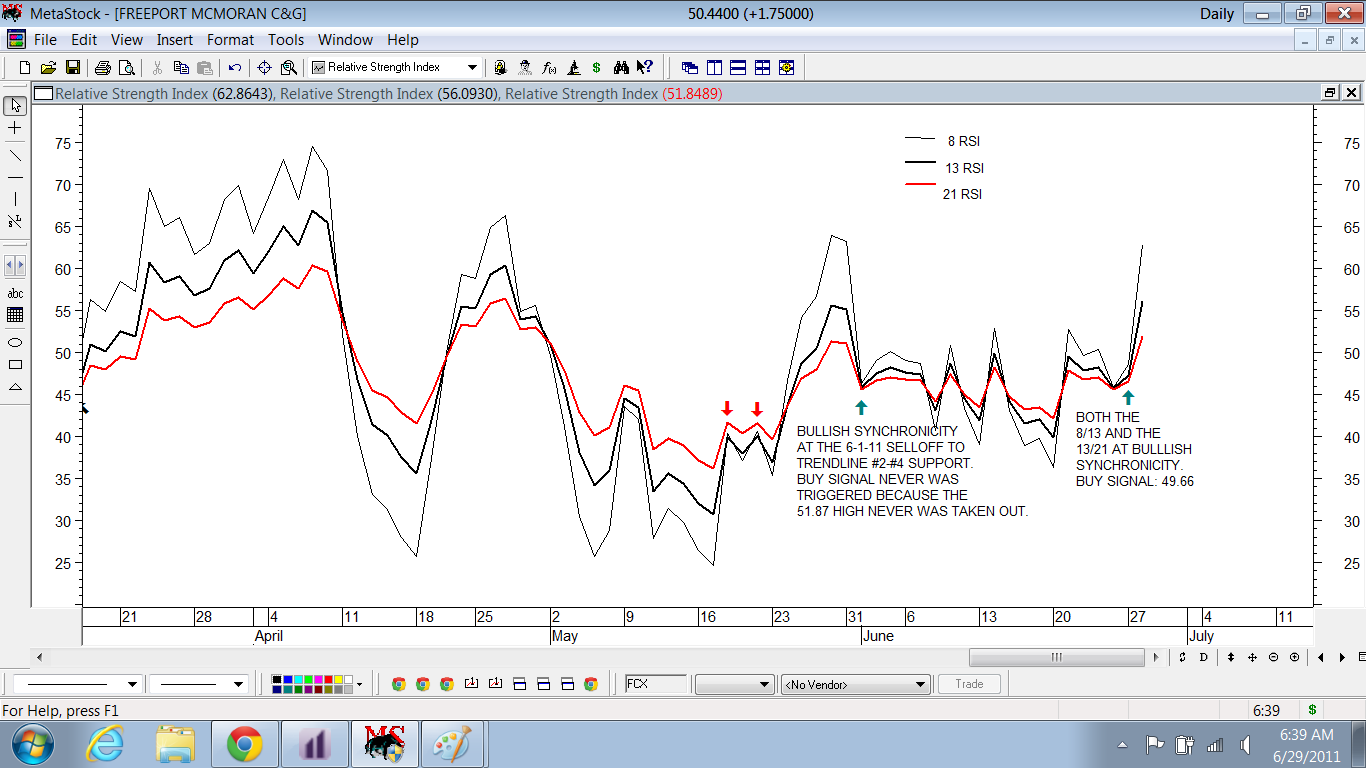Viewport: 1366px width, 768px height.
Task: Click the Cut scissors icon
Action: tap(157, 68)
